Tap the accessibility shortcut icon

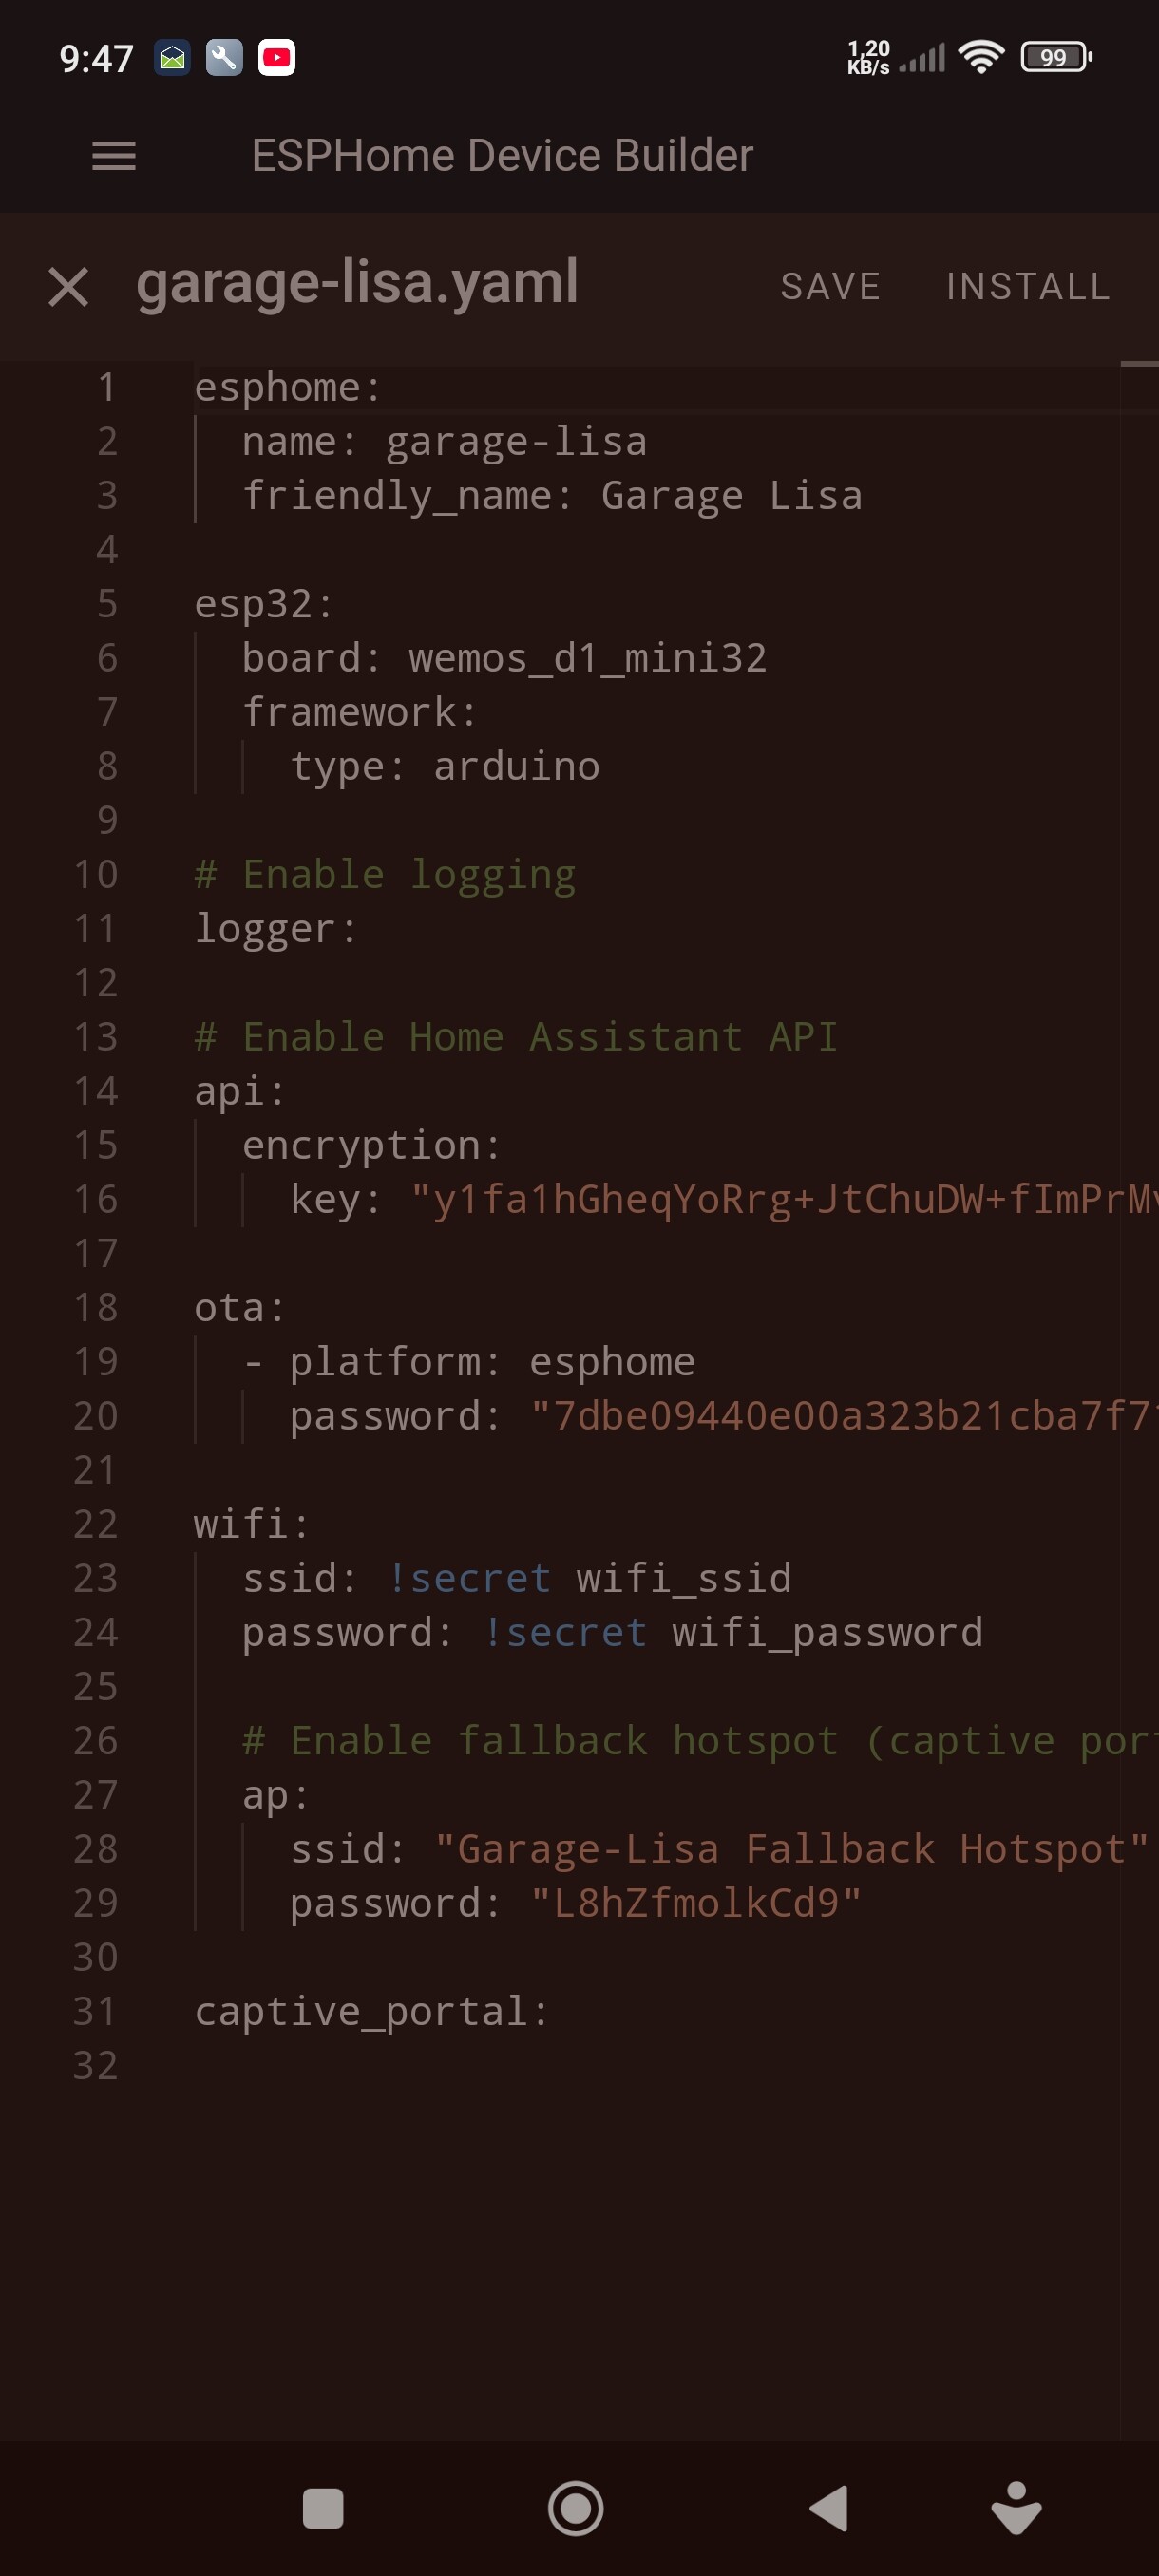(1016, 2507)
